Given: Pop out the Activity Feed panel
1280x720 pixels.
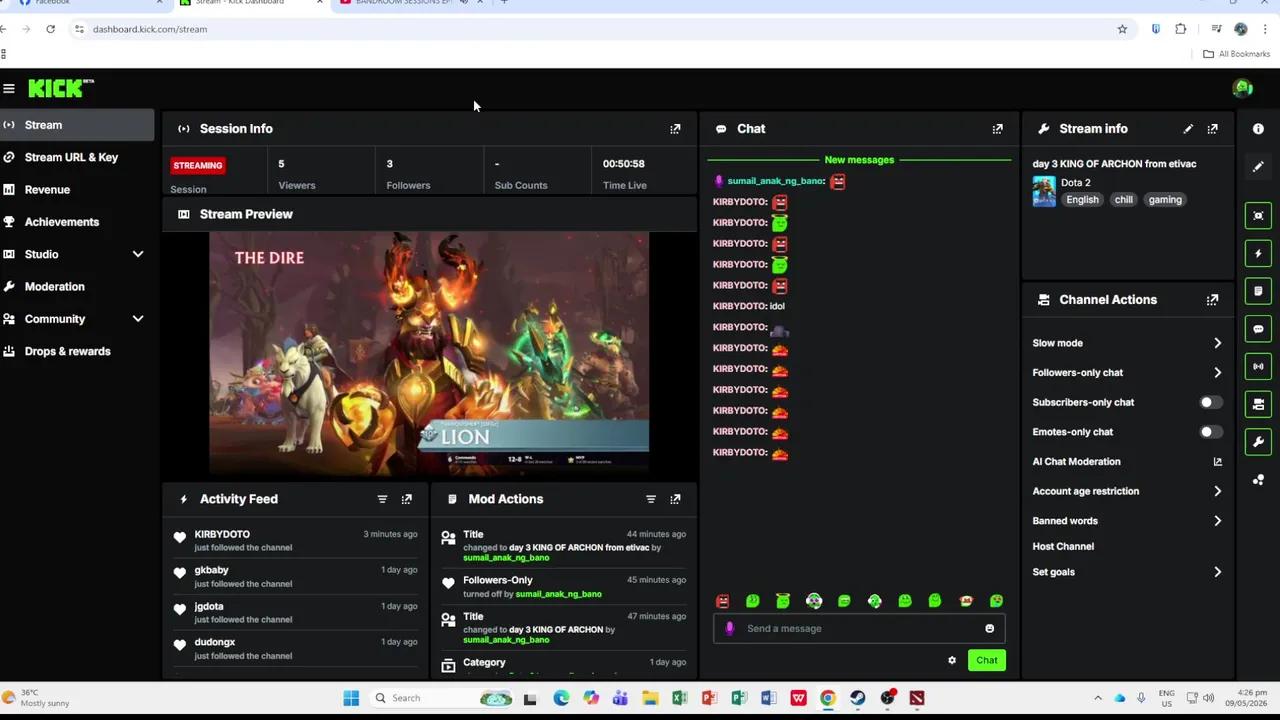Looking at the screenshot, I should click(407, 499).
